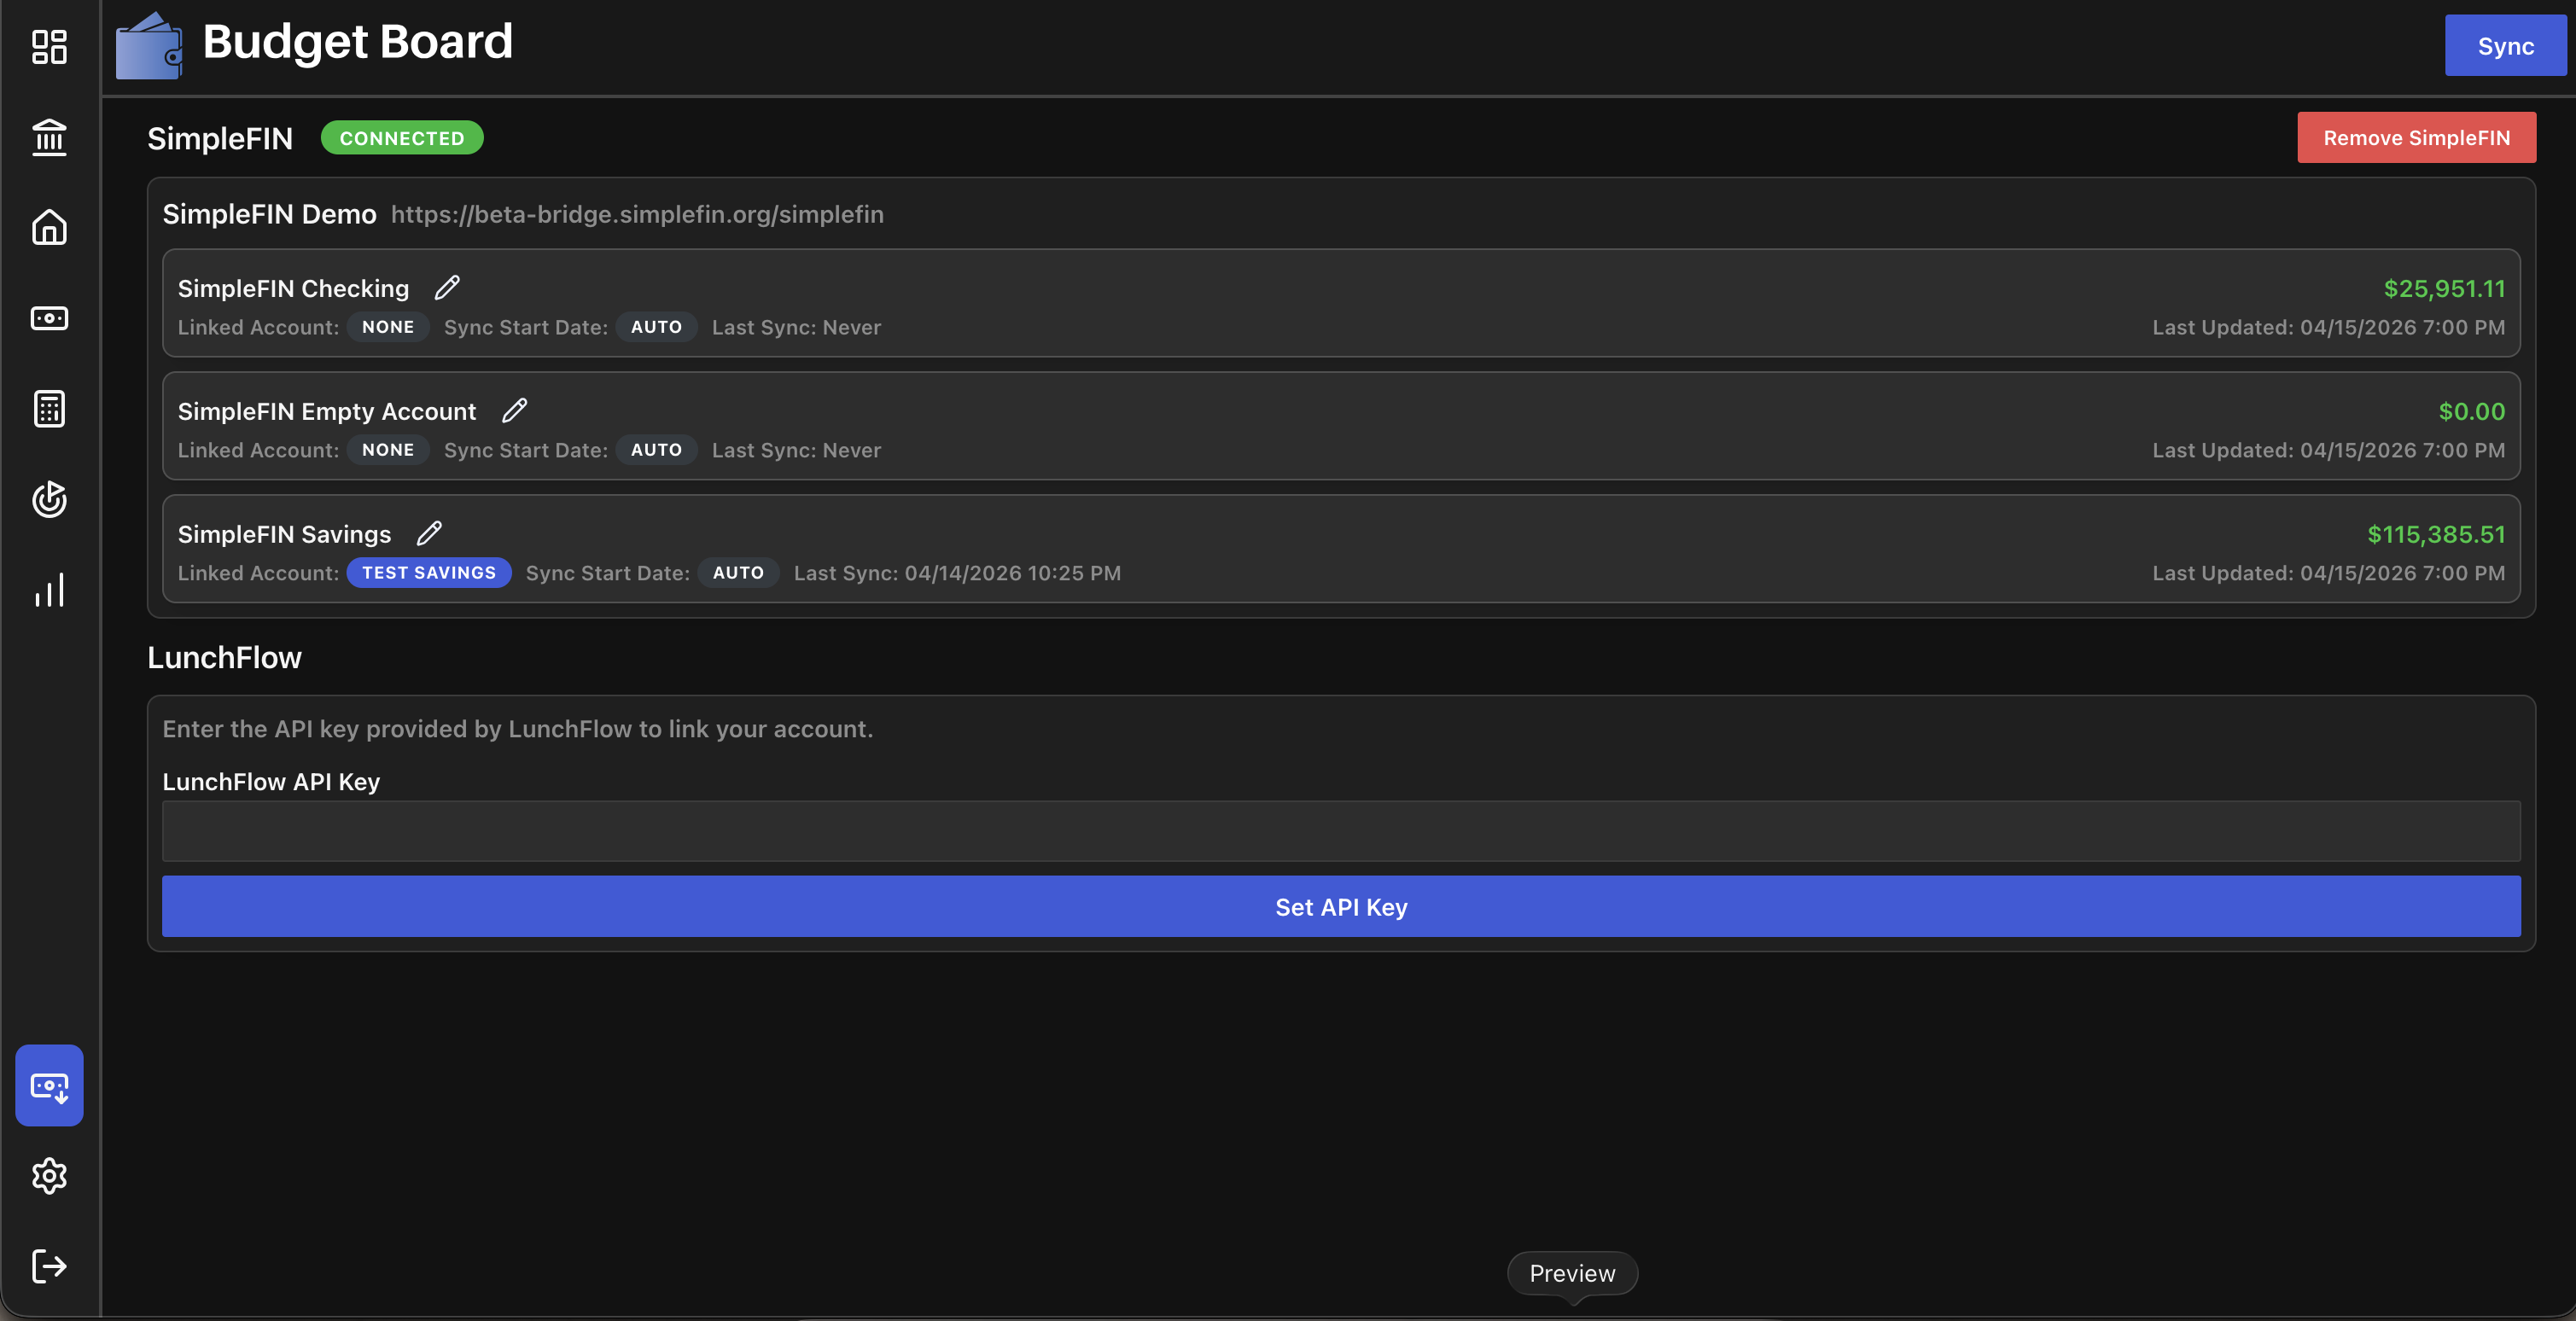Image resolution: width=2576 pixels, height=1321 pixels.
Task: Click the LunchFlow API key instructions text
Action: click(517, 729)
